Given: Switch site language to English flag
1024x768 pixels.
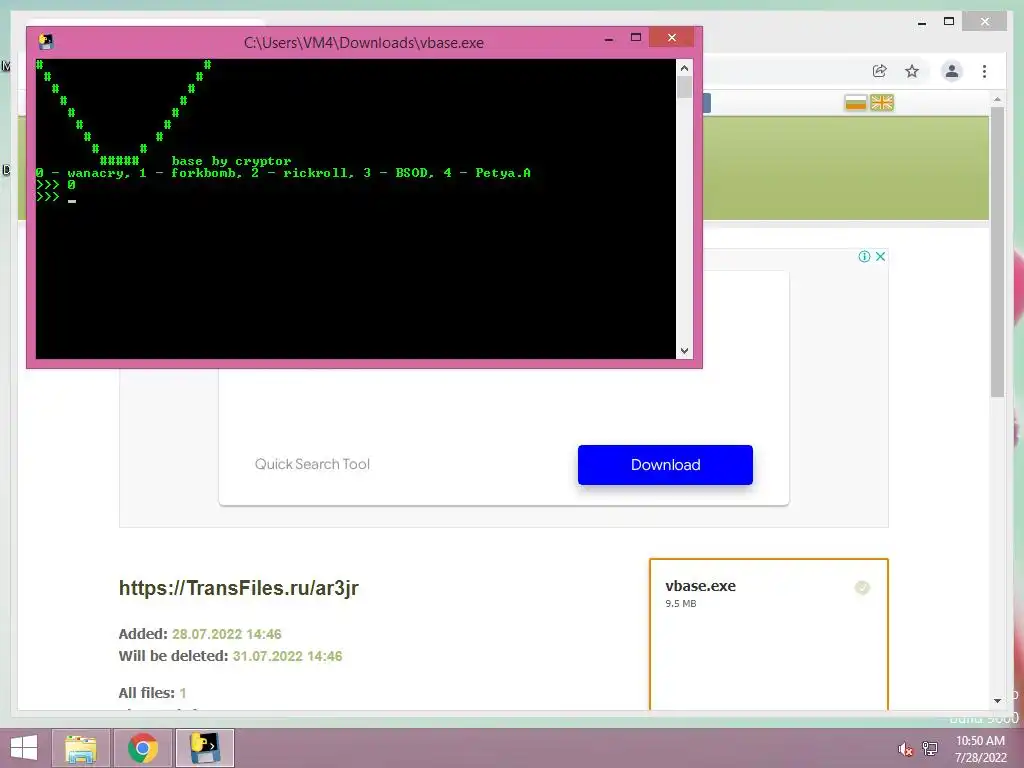Looking at the screenshot, I should point(882,103).
